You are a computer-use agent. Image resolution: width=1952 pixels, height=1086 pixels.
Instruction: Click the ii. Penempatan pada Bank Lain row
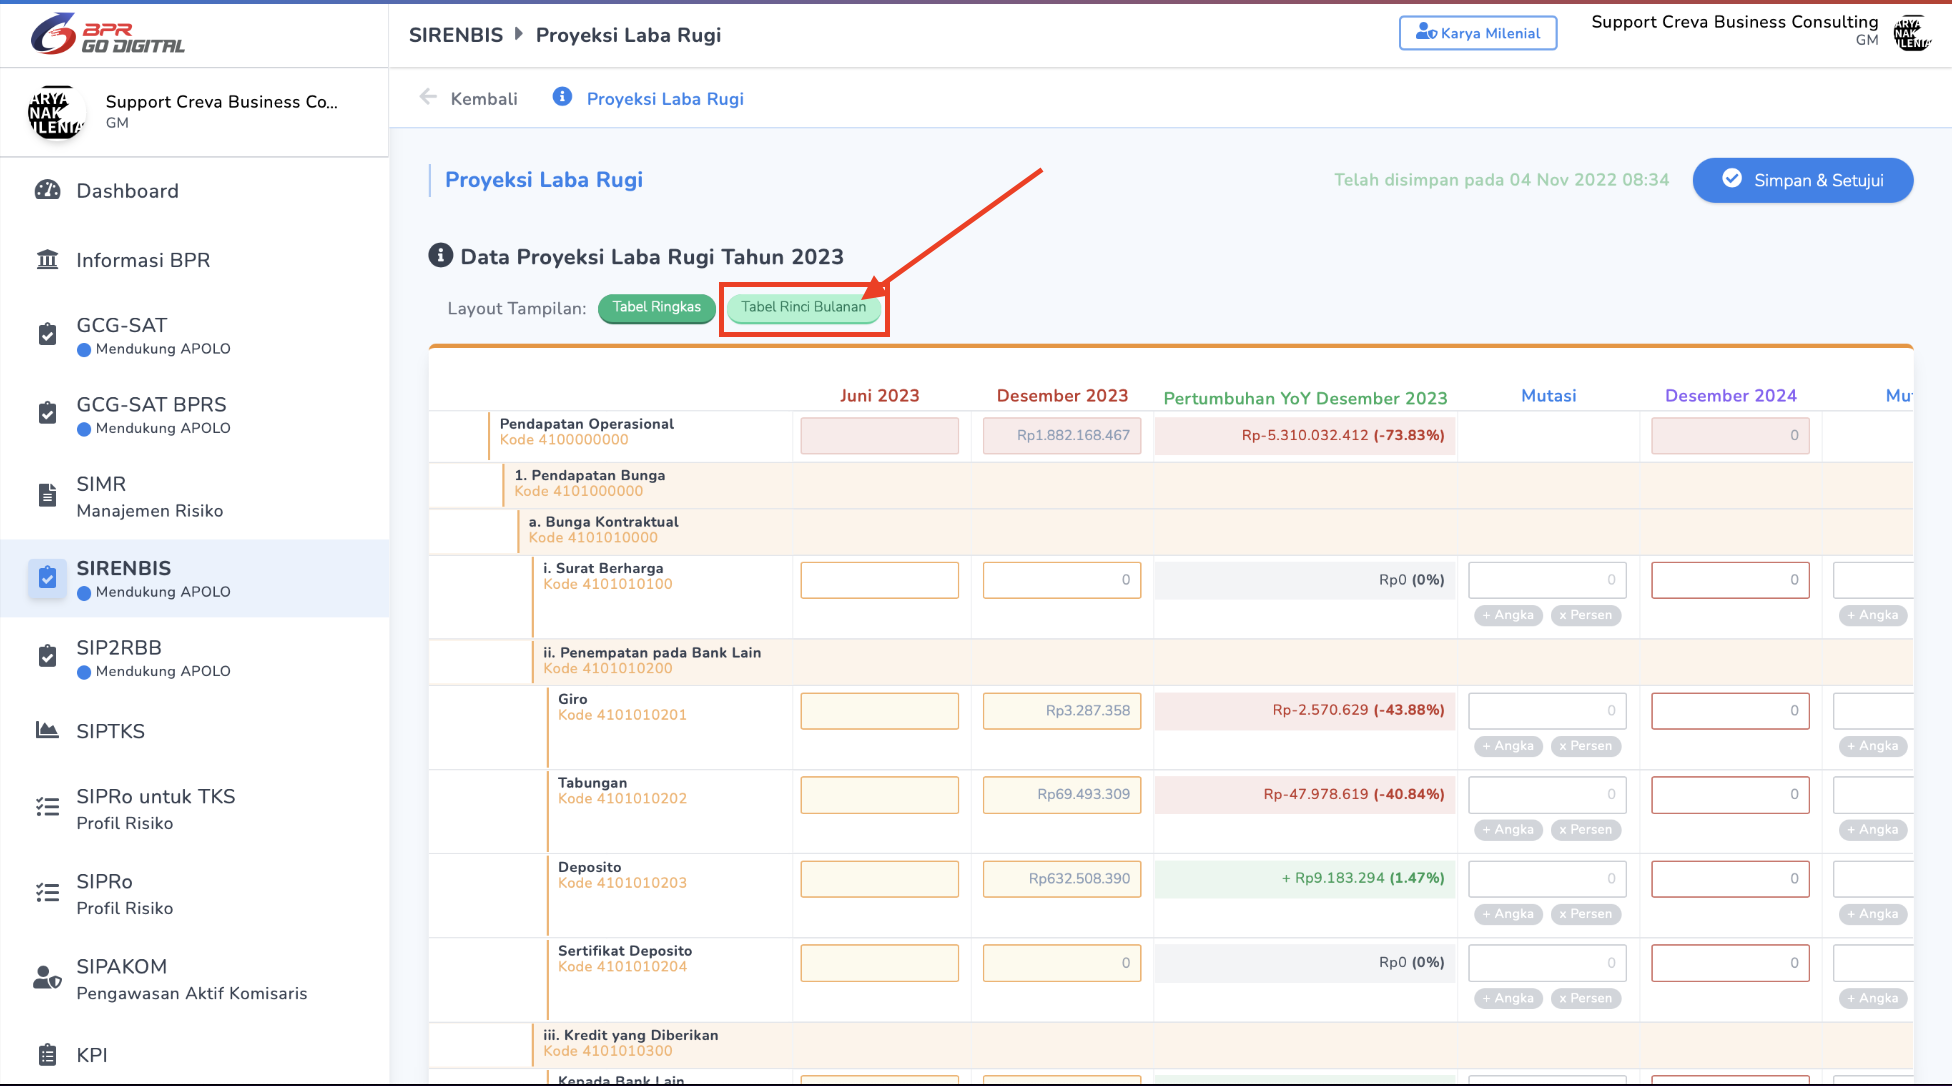(1171, 661)
